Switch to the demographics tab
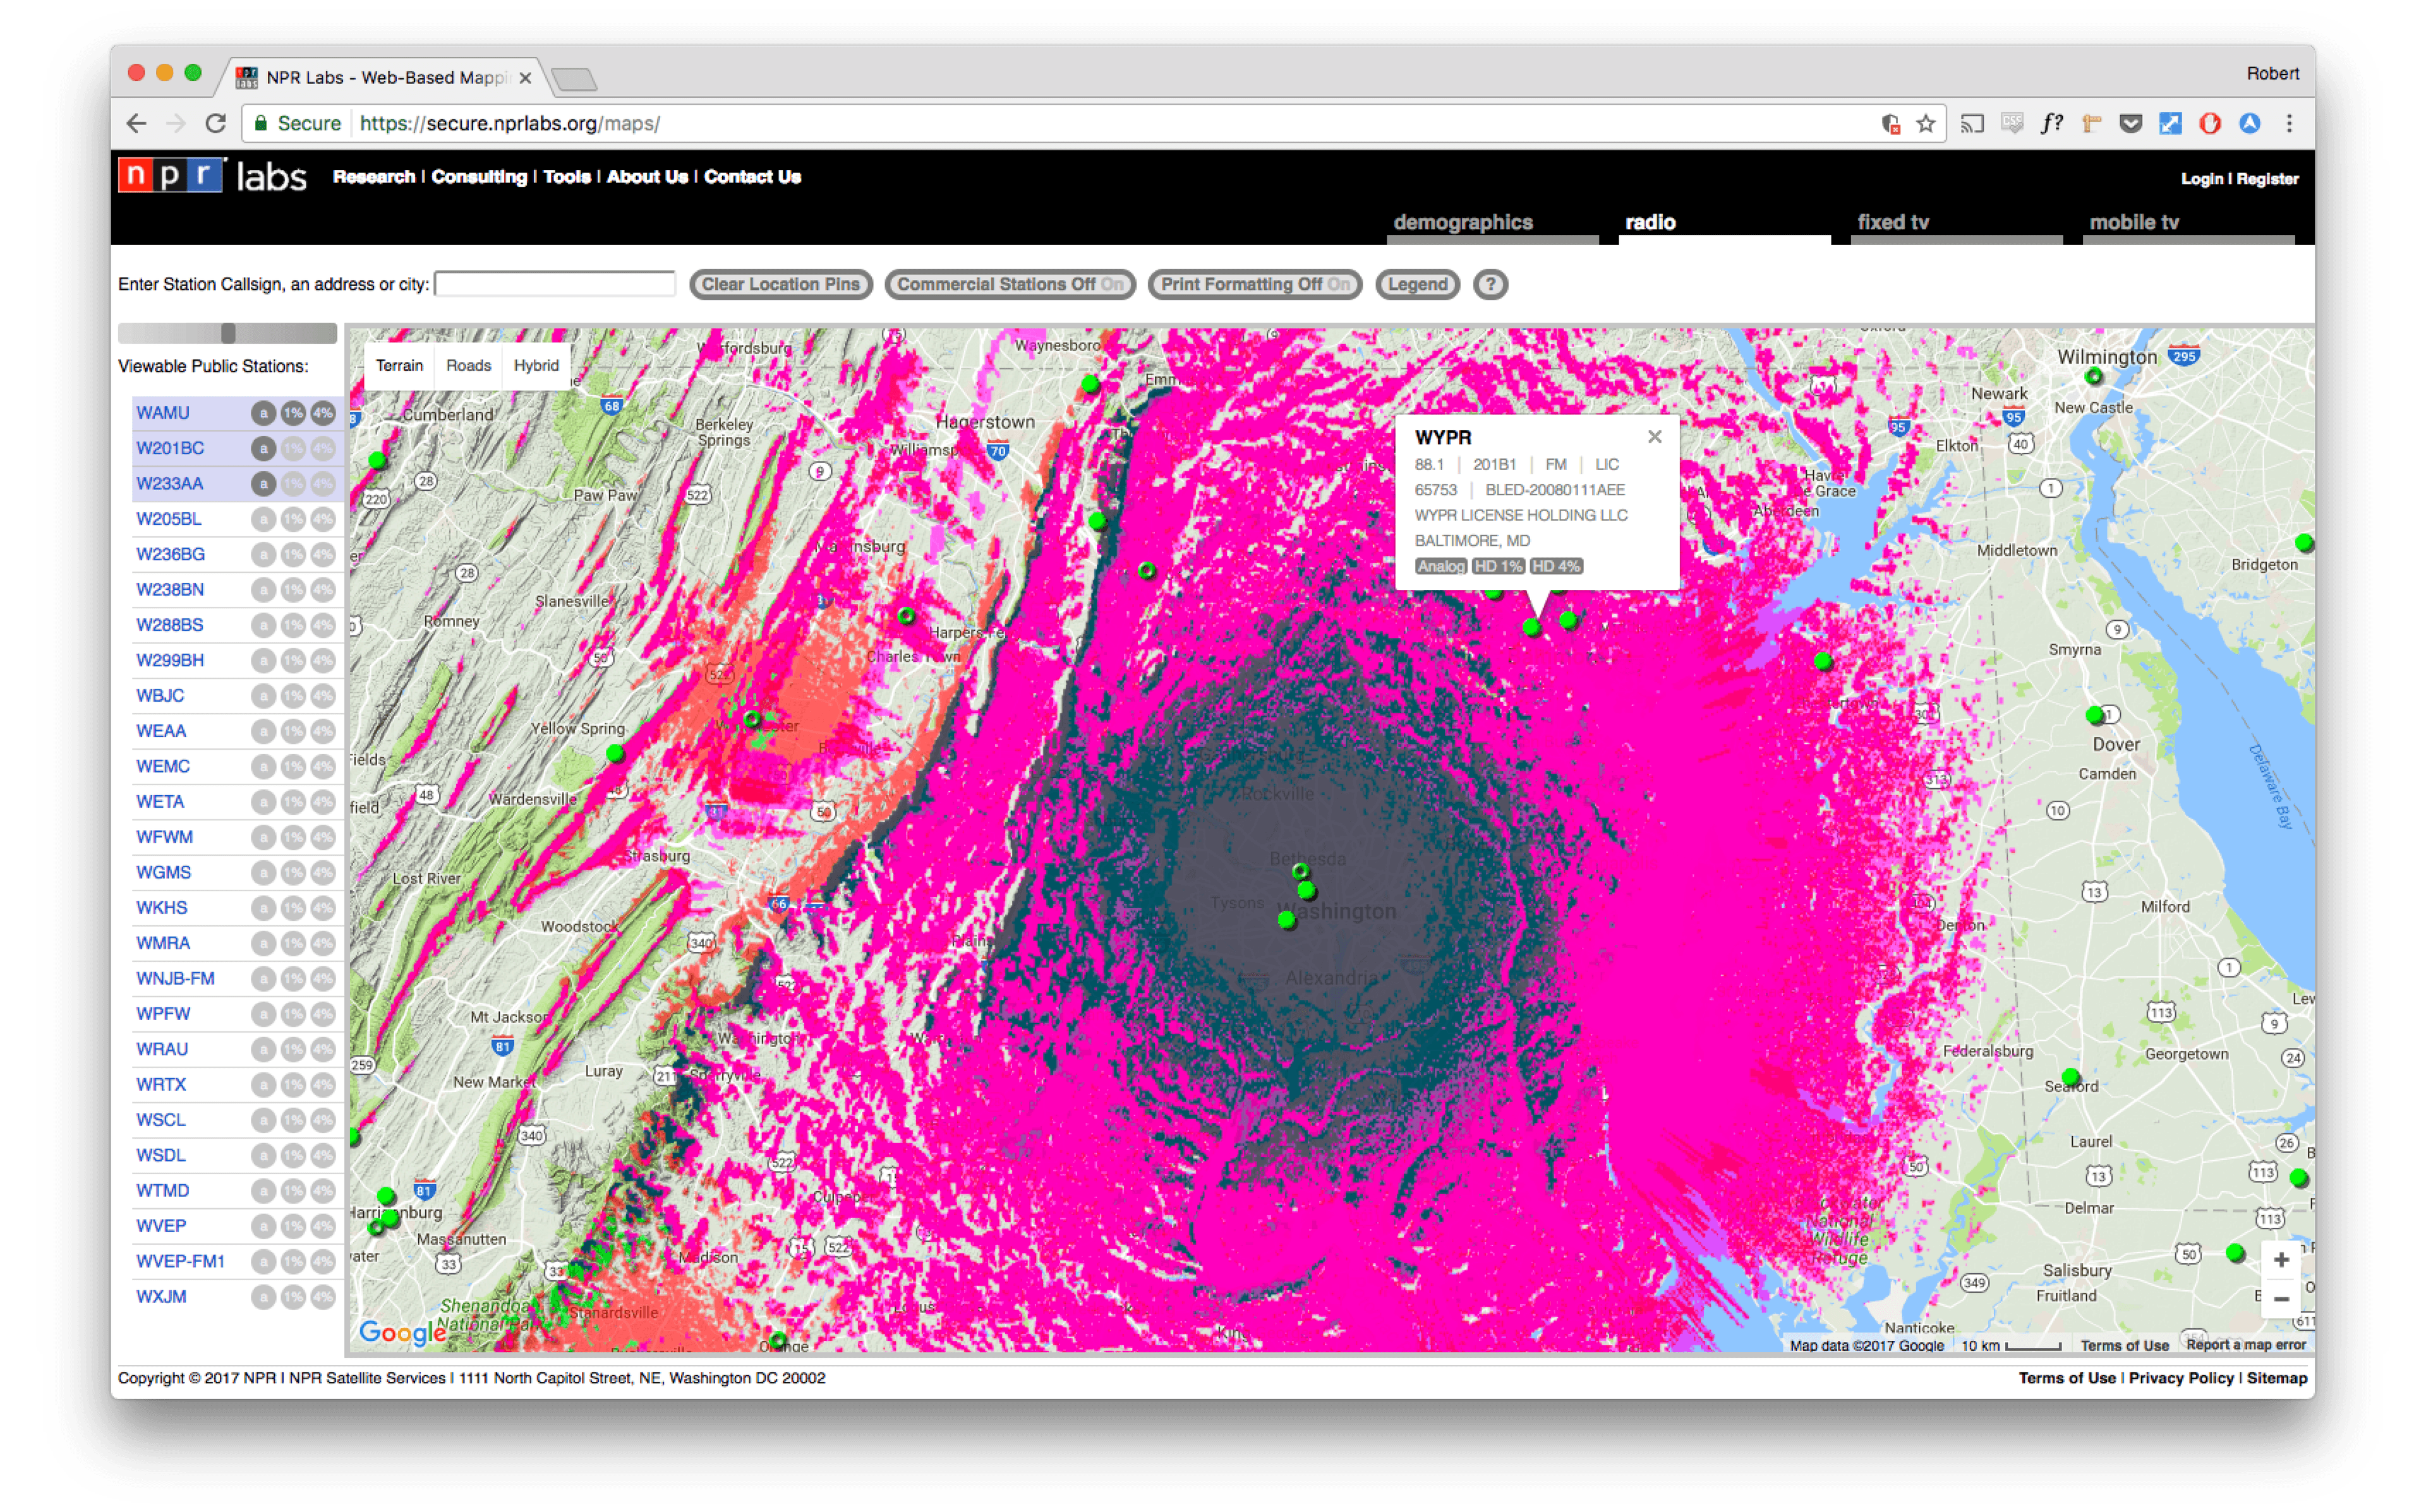Viewport: 2426px width, 1512px height. [x=1462, y=222]
